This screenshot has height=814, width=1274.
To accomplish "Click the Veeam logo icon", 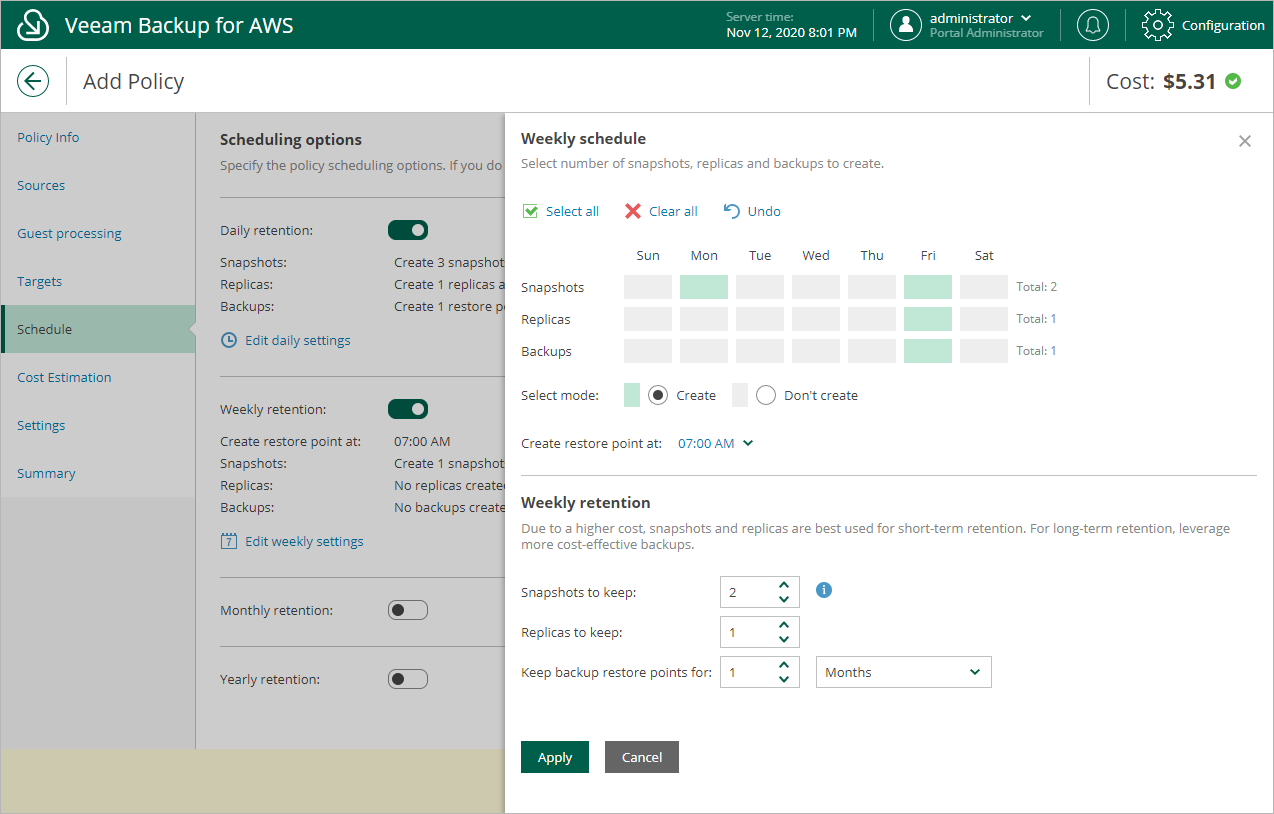I will click(x=34, y=25).
